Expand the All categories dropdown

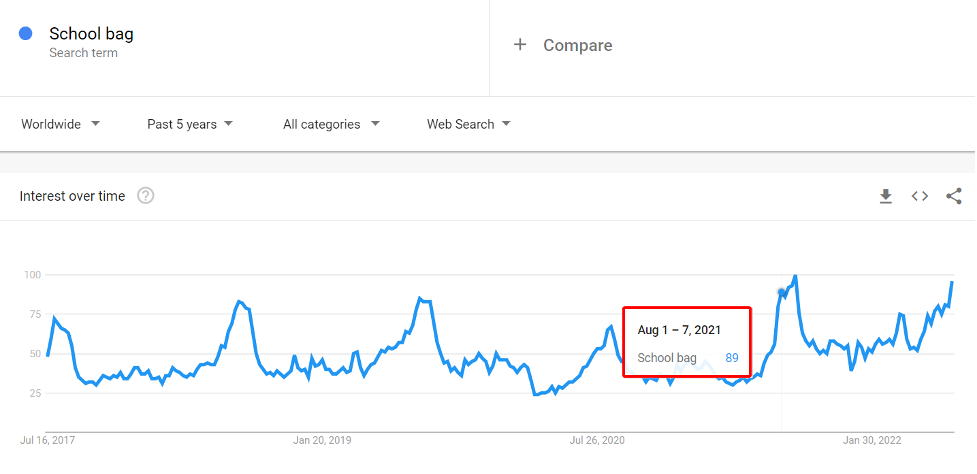[x=331, y=124]
